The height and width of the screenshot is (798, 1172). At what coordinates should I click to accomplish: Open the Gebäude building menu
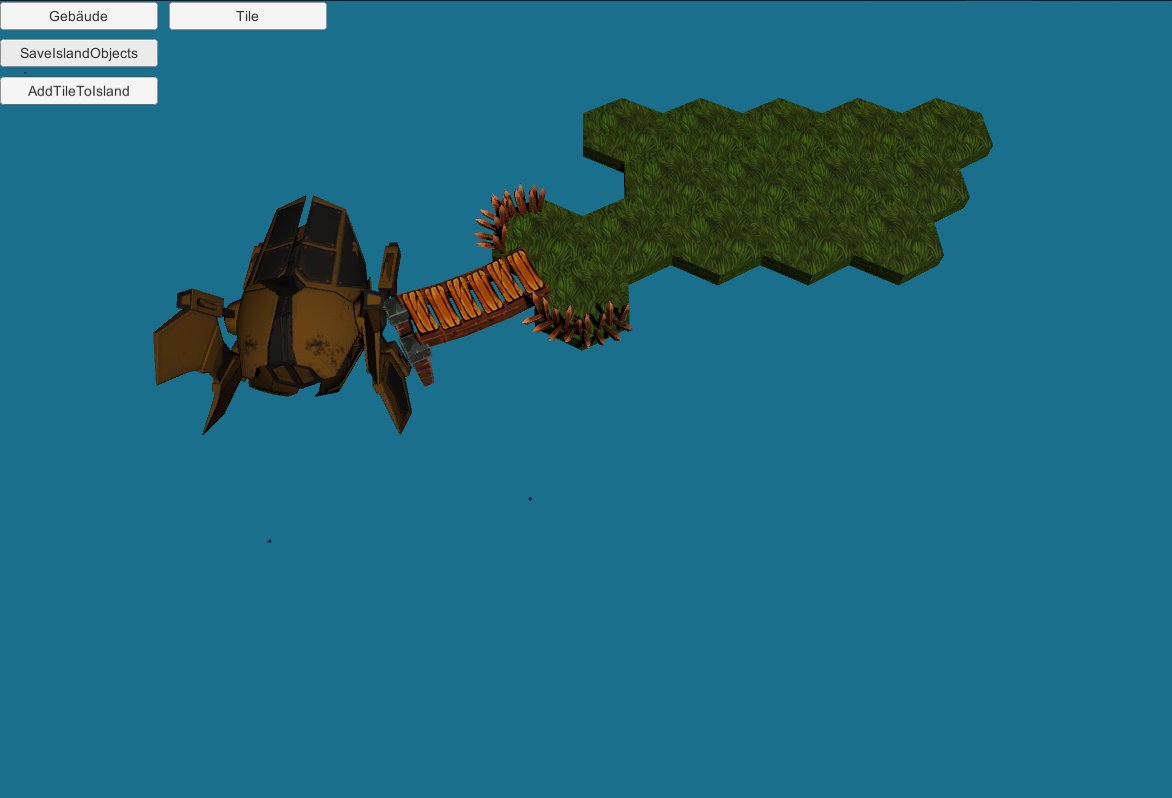[x=79, y=16]
